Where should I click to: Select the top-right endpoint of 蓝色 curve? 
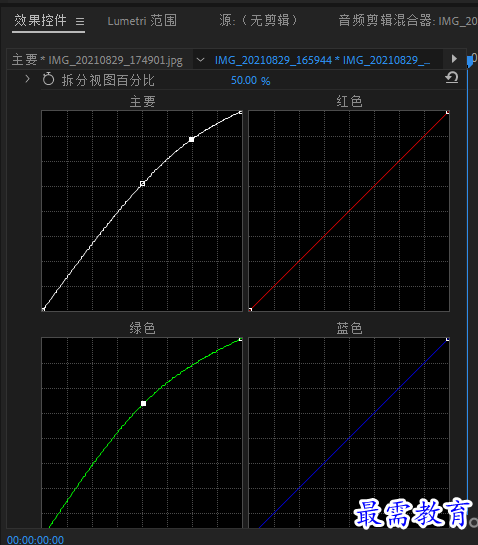tap(447, 339)
